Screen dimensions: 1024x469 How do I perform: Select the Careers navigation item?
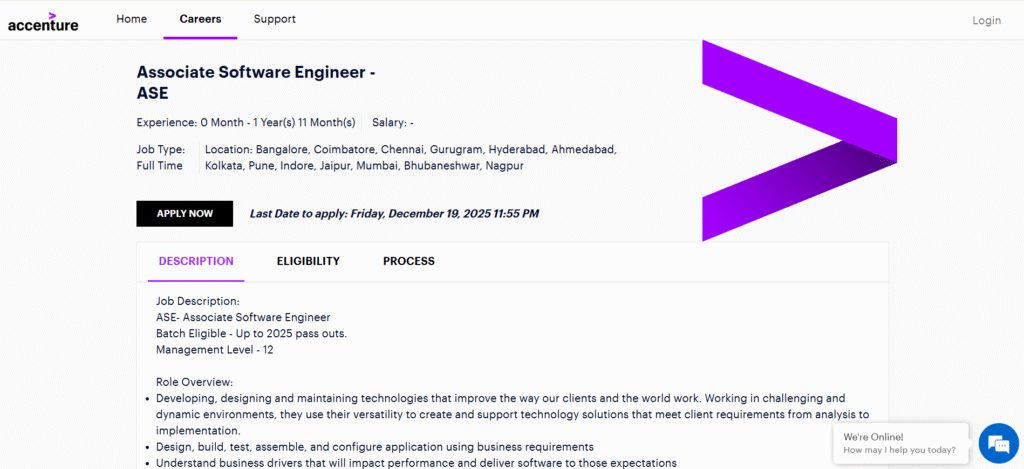[200, 19]
